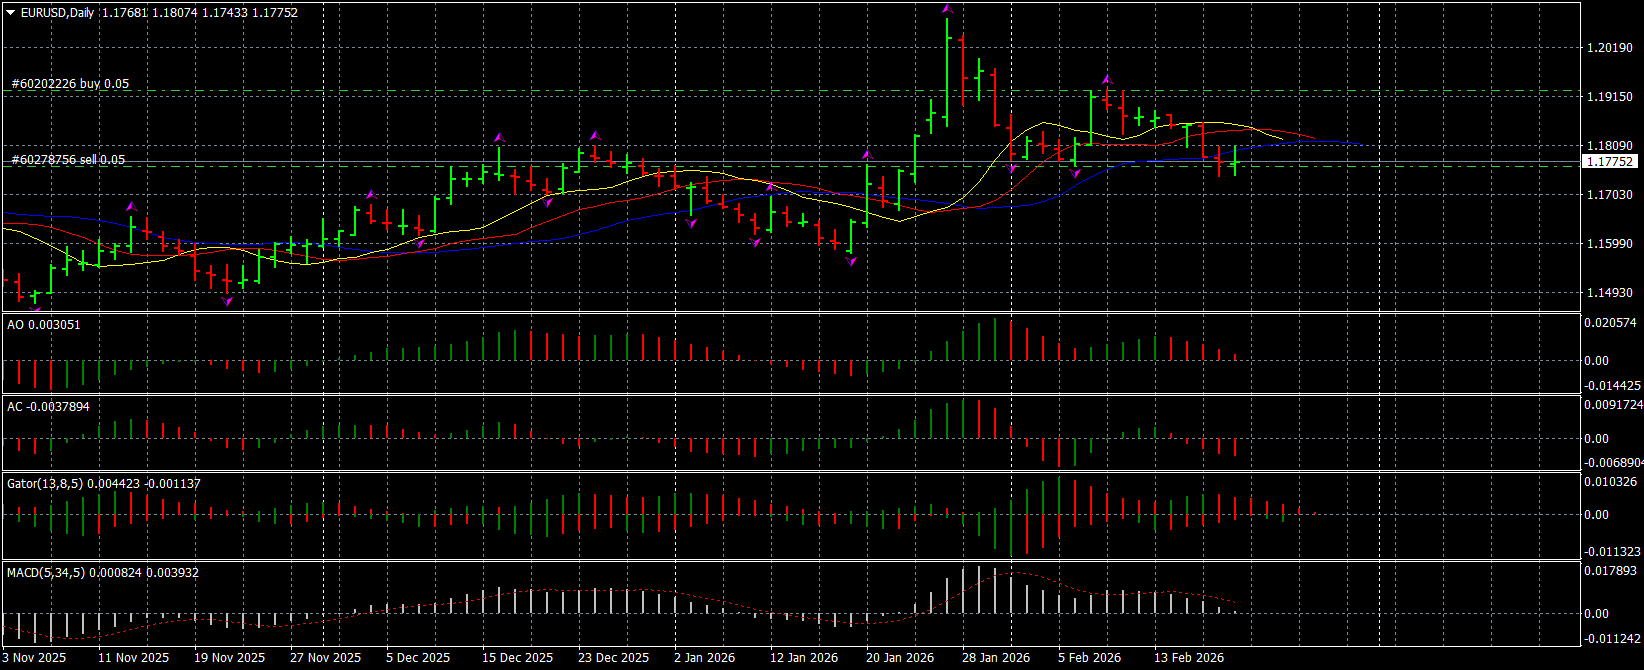Click the 1.19150 price scale level
This screenshot has height=670, width=1644.
click(1610, 97)
